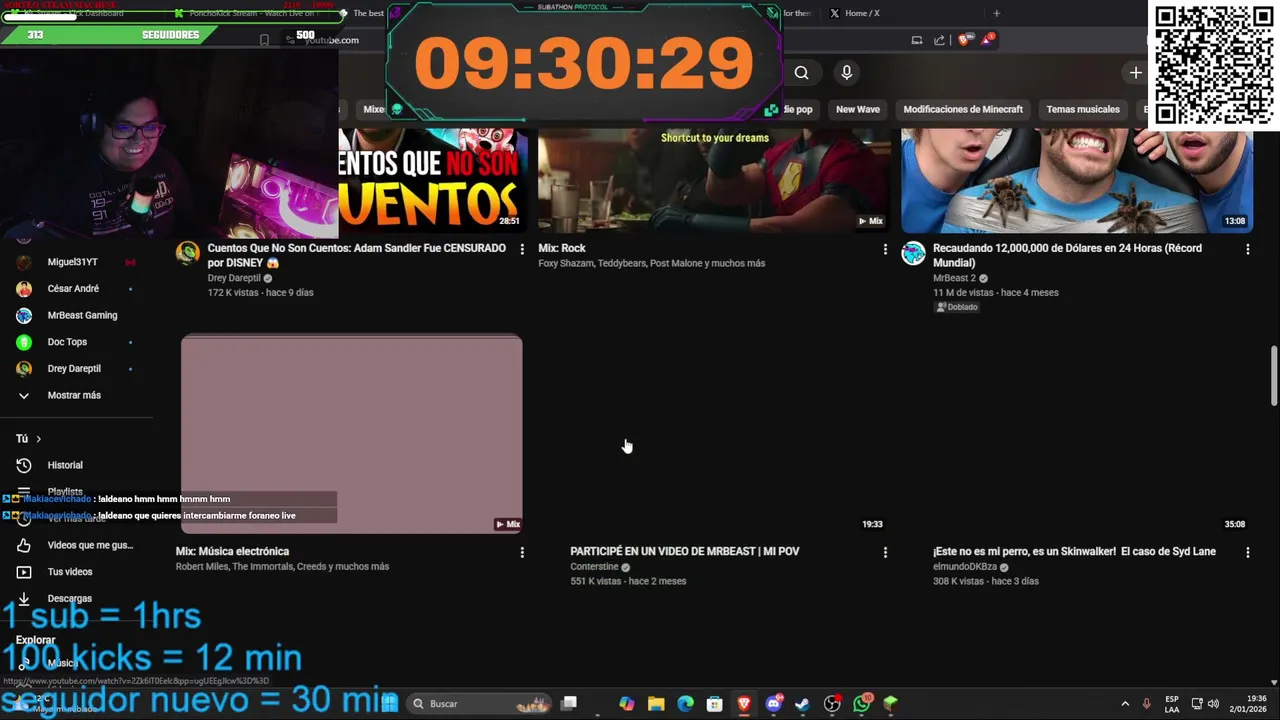Show hidden system tray icons

pyautogui.click(x=1124, y=704)
